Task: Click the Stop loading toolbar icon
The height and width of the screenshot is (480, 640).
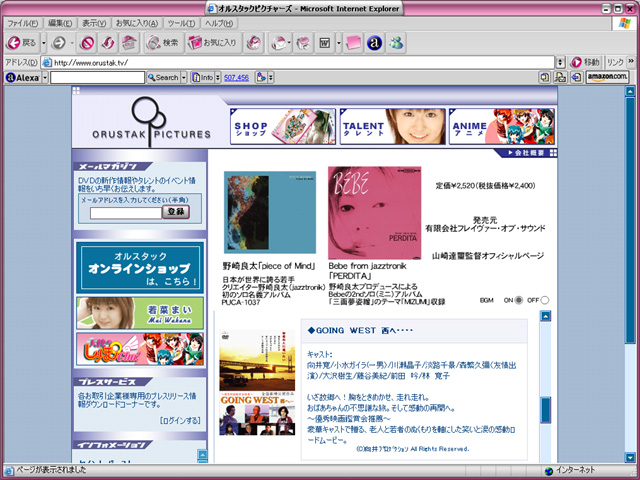Action: [87, 43]
